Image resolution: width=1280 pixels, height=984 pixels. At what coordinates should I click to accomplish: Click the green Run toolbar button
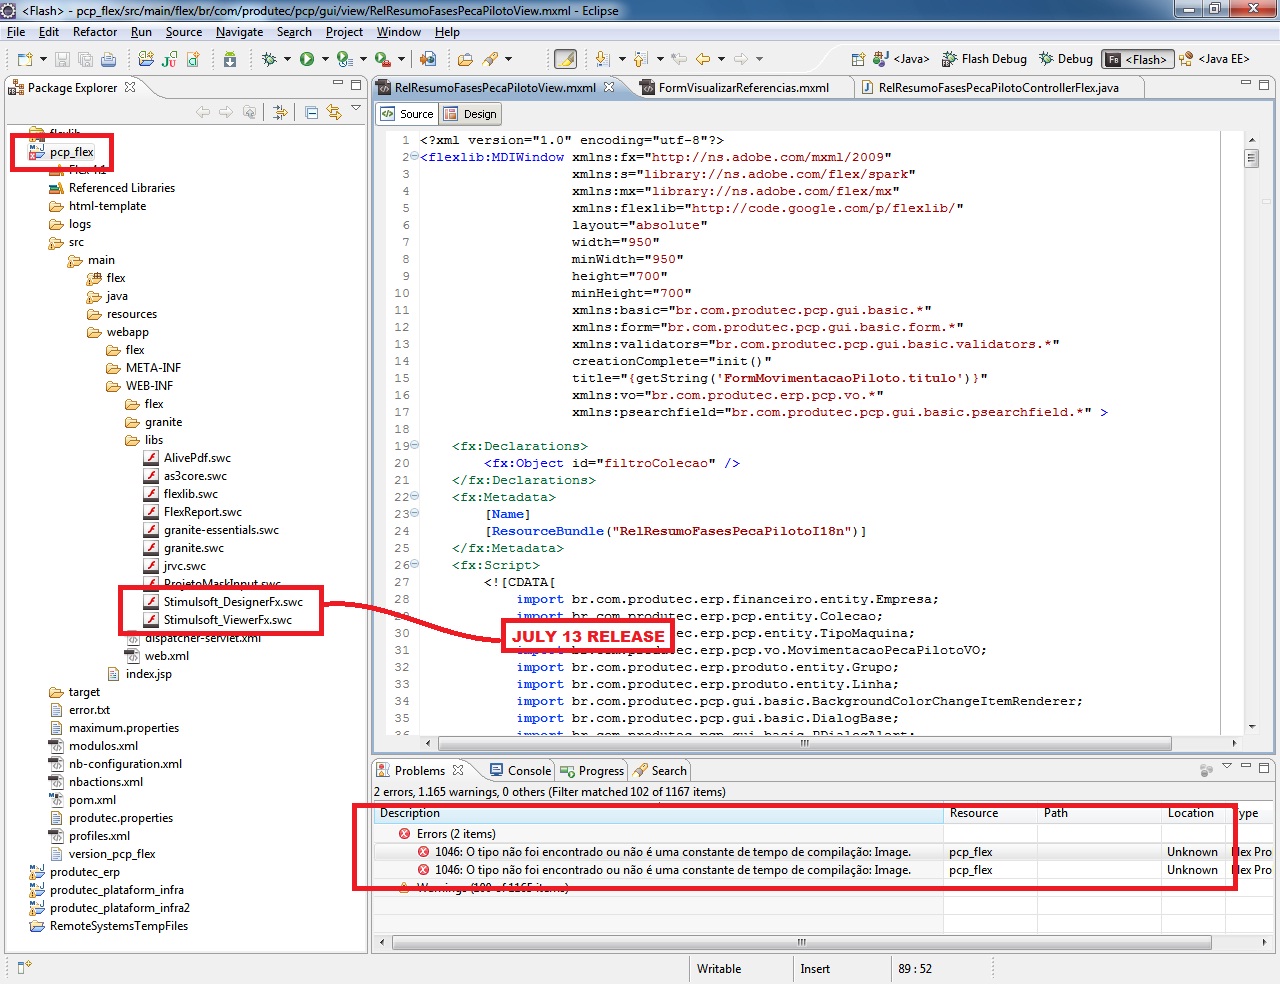click(307, 59)
